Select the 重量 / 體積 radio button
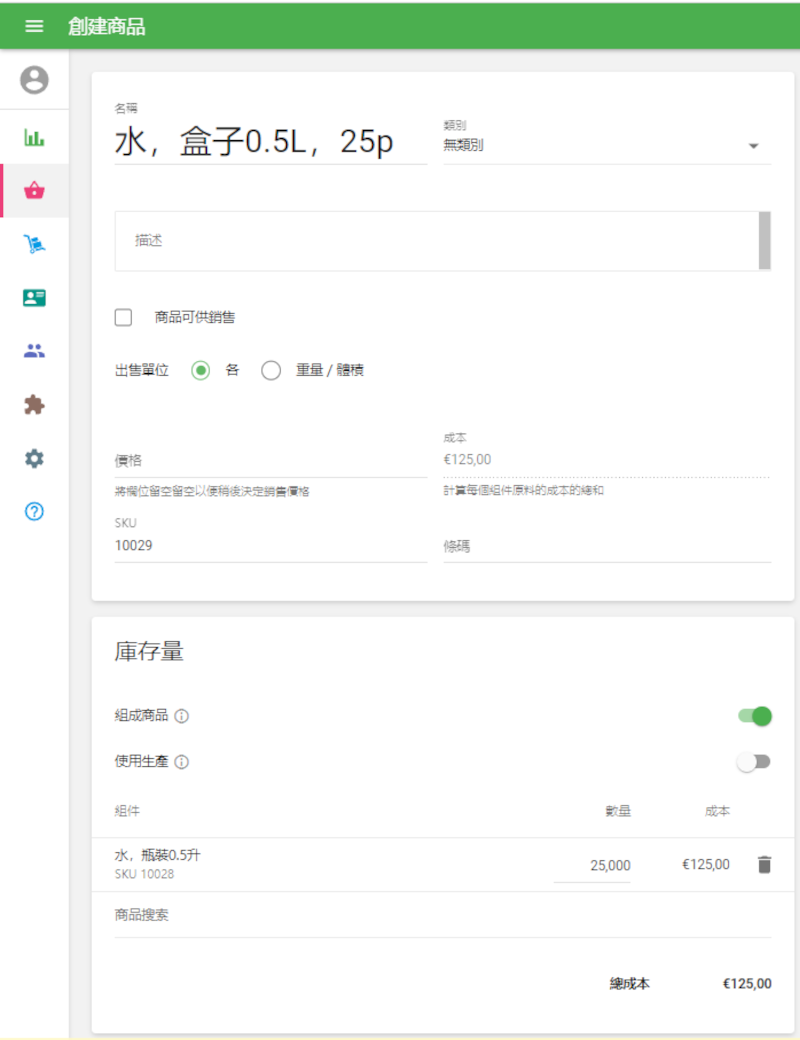Image resolution: width=800 pixels, height=1040 pixels. tap(271, 370)
